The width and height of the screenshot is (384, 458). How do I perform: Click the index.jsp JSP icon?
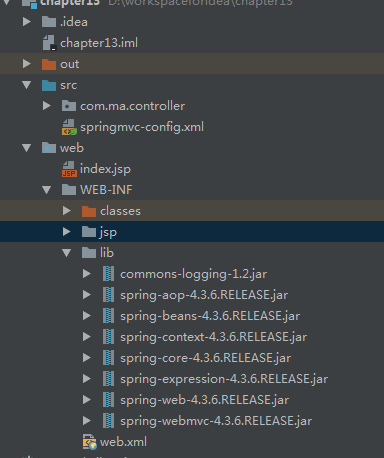tap(69, 169)
